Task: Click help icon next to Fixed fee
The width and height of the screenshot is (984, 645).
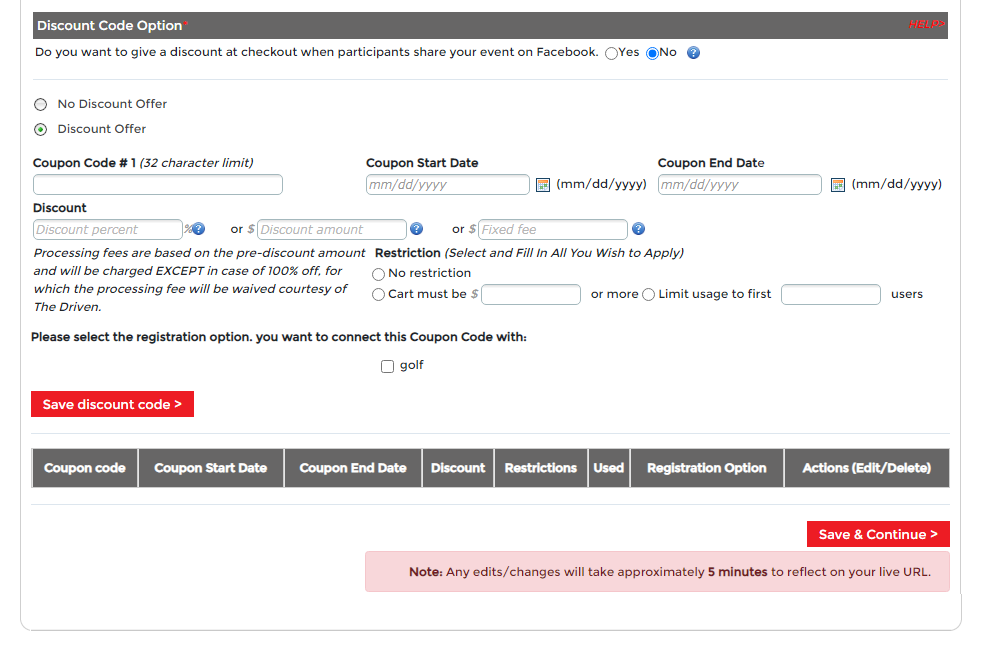Action: point(638,229)
